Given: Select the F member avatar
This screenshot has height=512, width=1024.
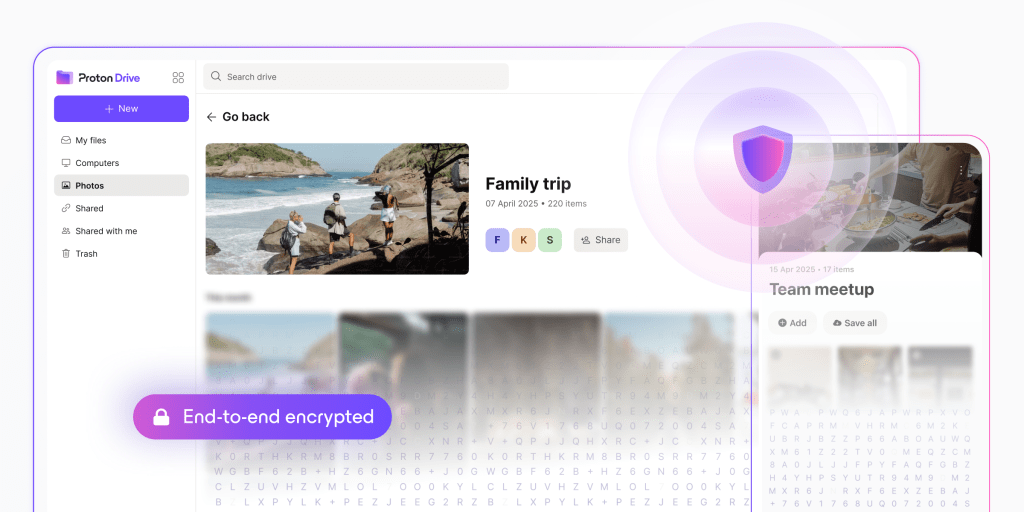Looking at the screenshot, I should click(x=497, y=240).
